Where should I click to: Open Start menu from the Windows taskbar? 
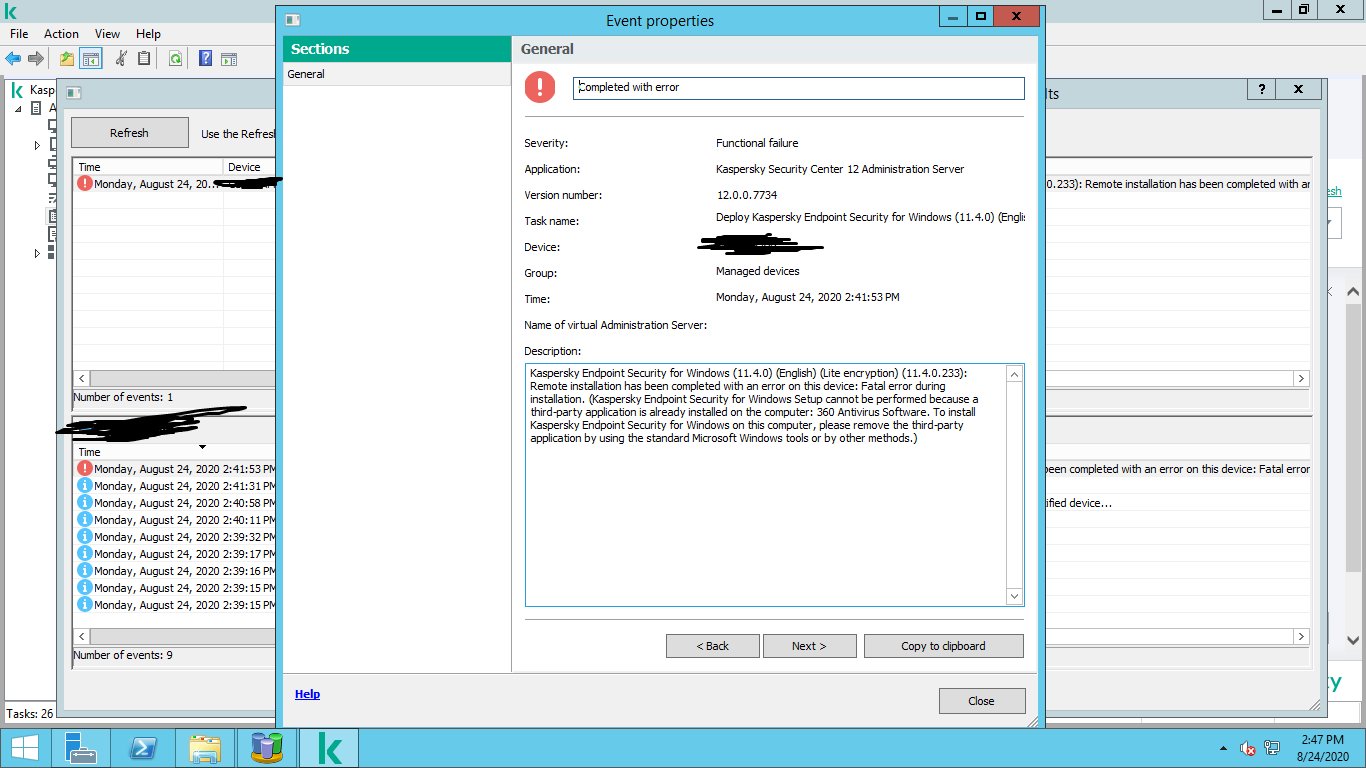[x=25, y=748]
